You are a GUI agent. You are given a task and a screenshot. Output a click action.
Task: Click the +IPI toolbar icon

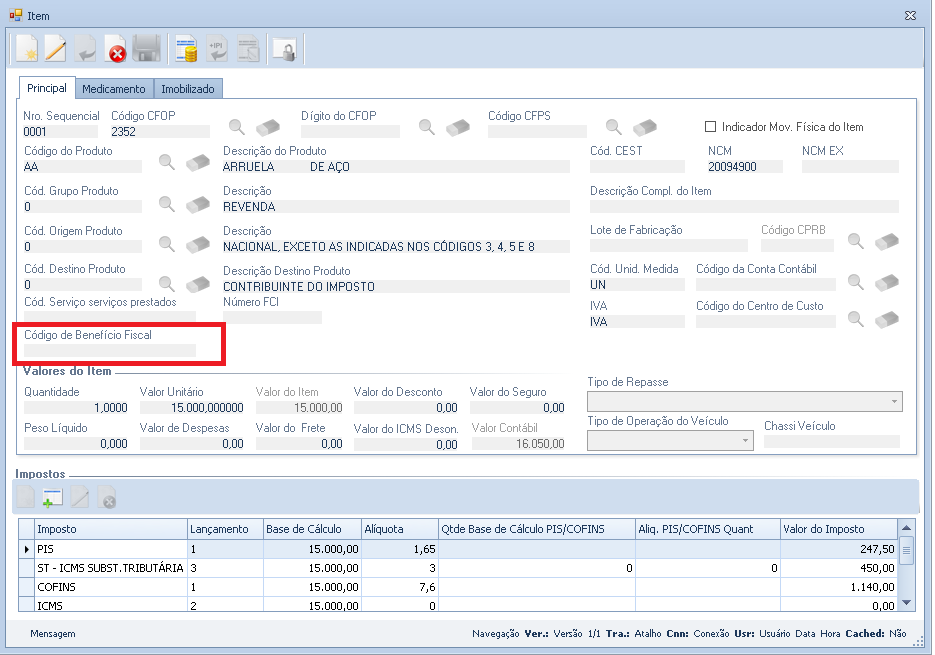216,48
